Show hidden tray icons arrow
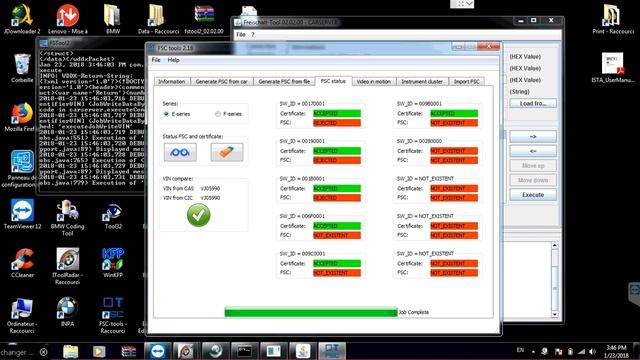640x360 pixels. click(533, 351)
